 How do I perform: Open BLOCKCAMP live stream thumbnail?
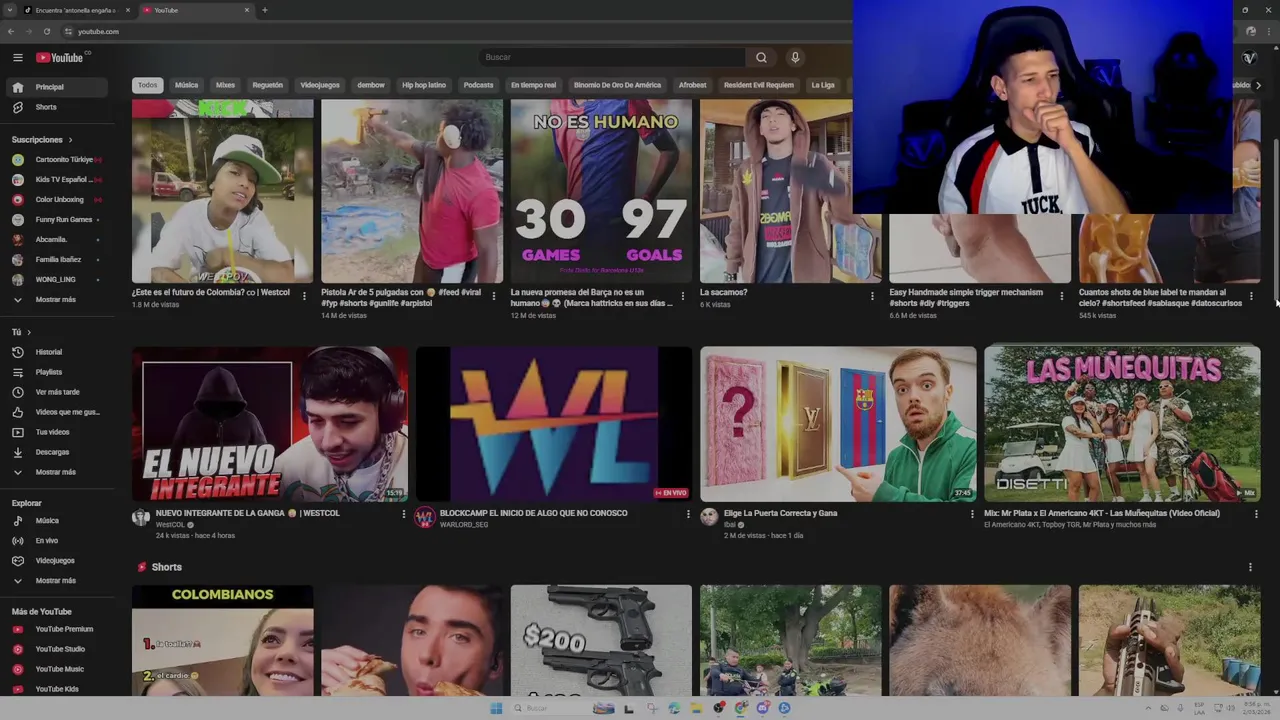(554, 424)
